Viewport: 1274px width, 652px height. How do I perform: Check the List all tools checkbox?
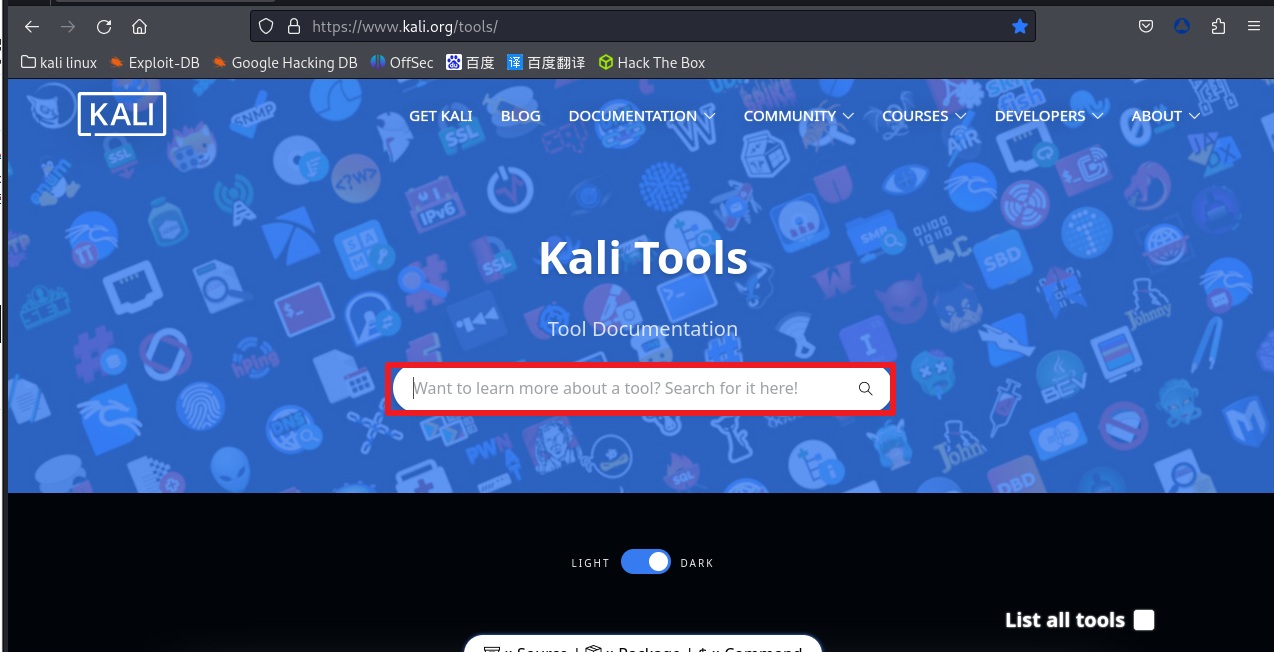pyautogui.click(x=1144, y=620)
